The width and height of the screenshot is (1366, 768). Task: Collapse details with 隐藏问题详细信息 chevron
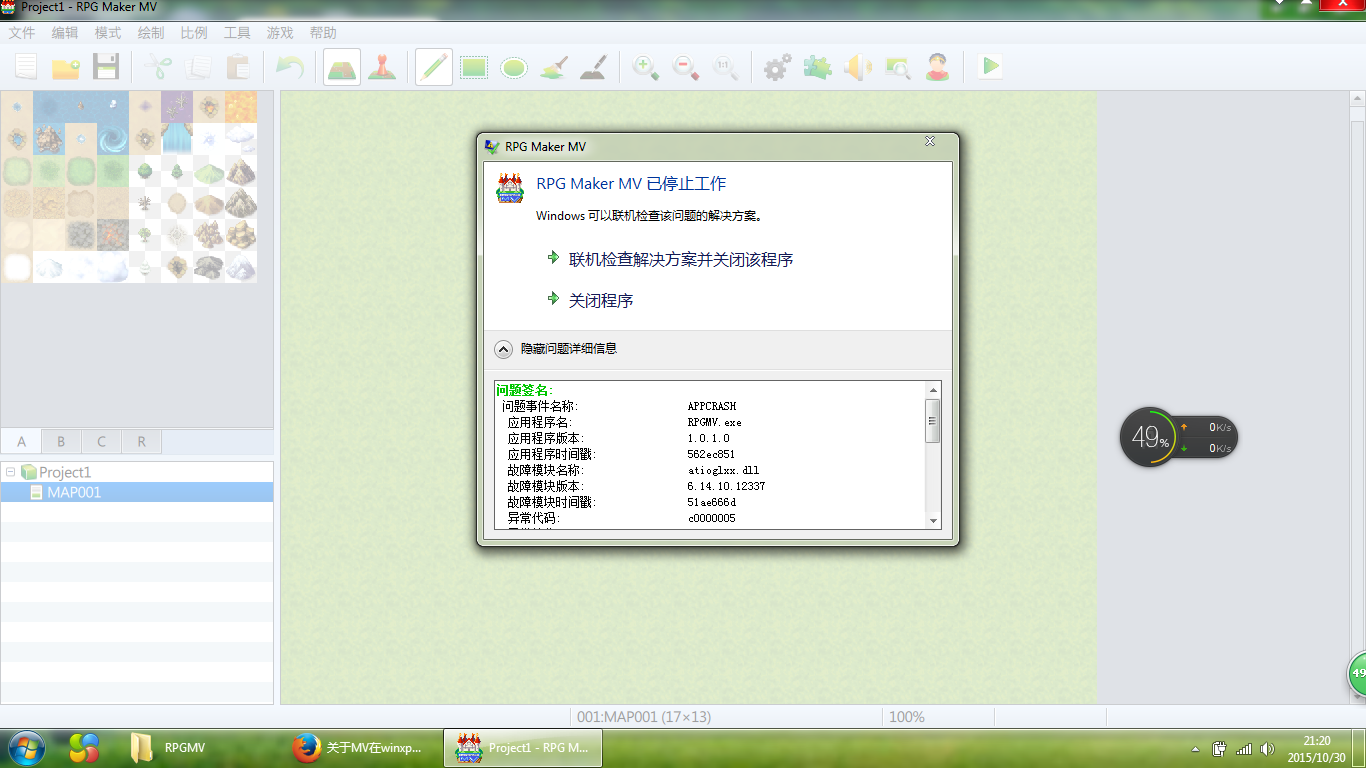tap(504, 349)
